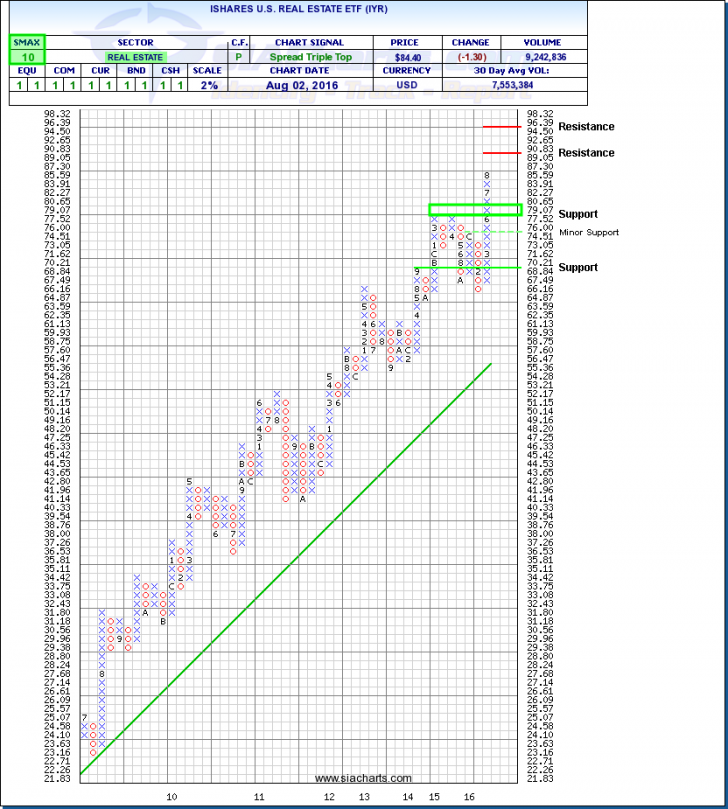Viewport: 728px width, 809px height.
Task: Click the siacharts.com watermark link
Action: 362,778
